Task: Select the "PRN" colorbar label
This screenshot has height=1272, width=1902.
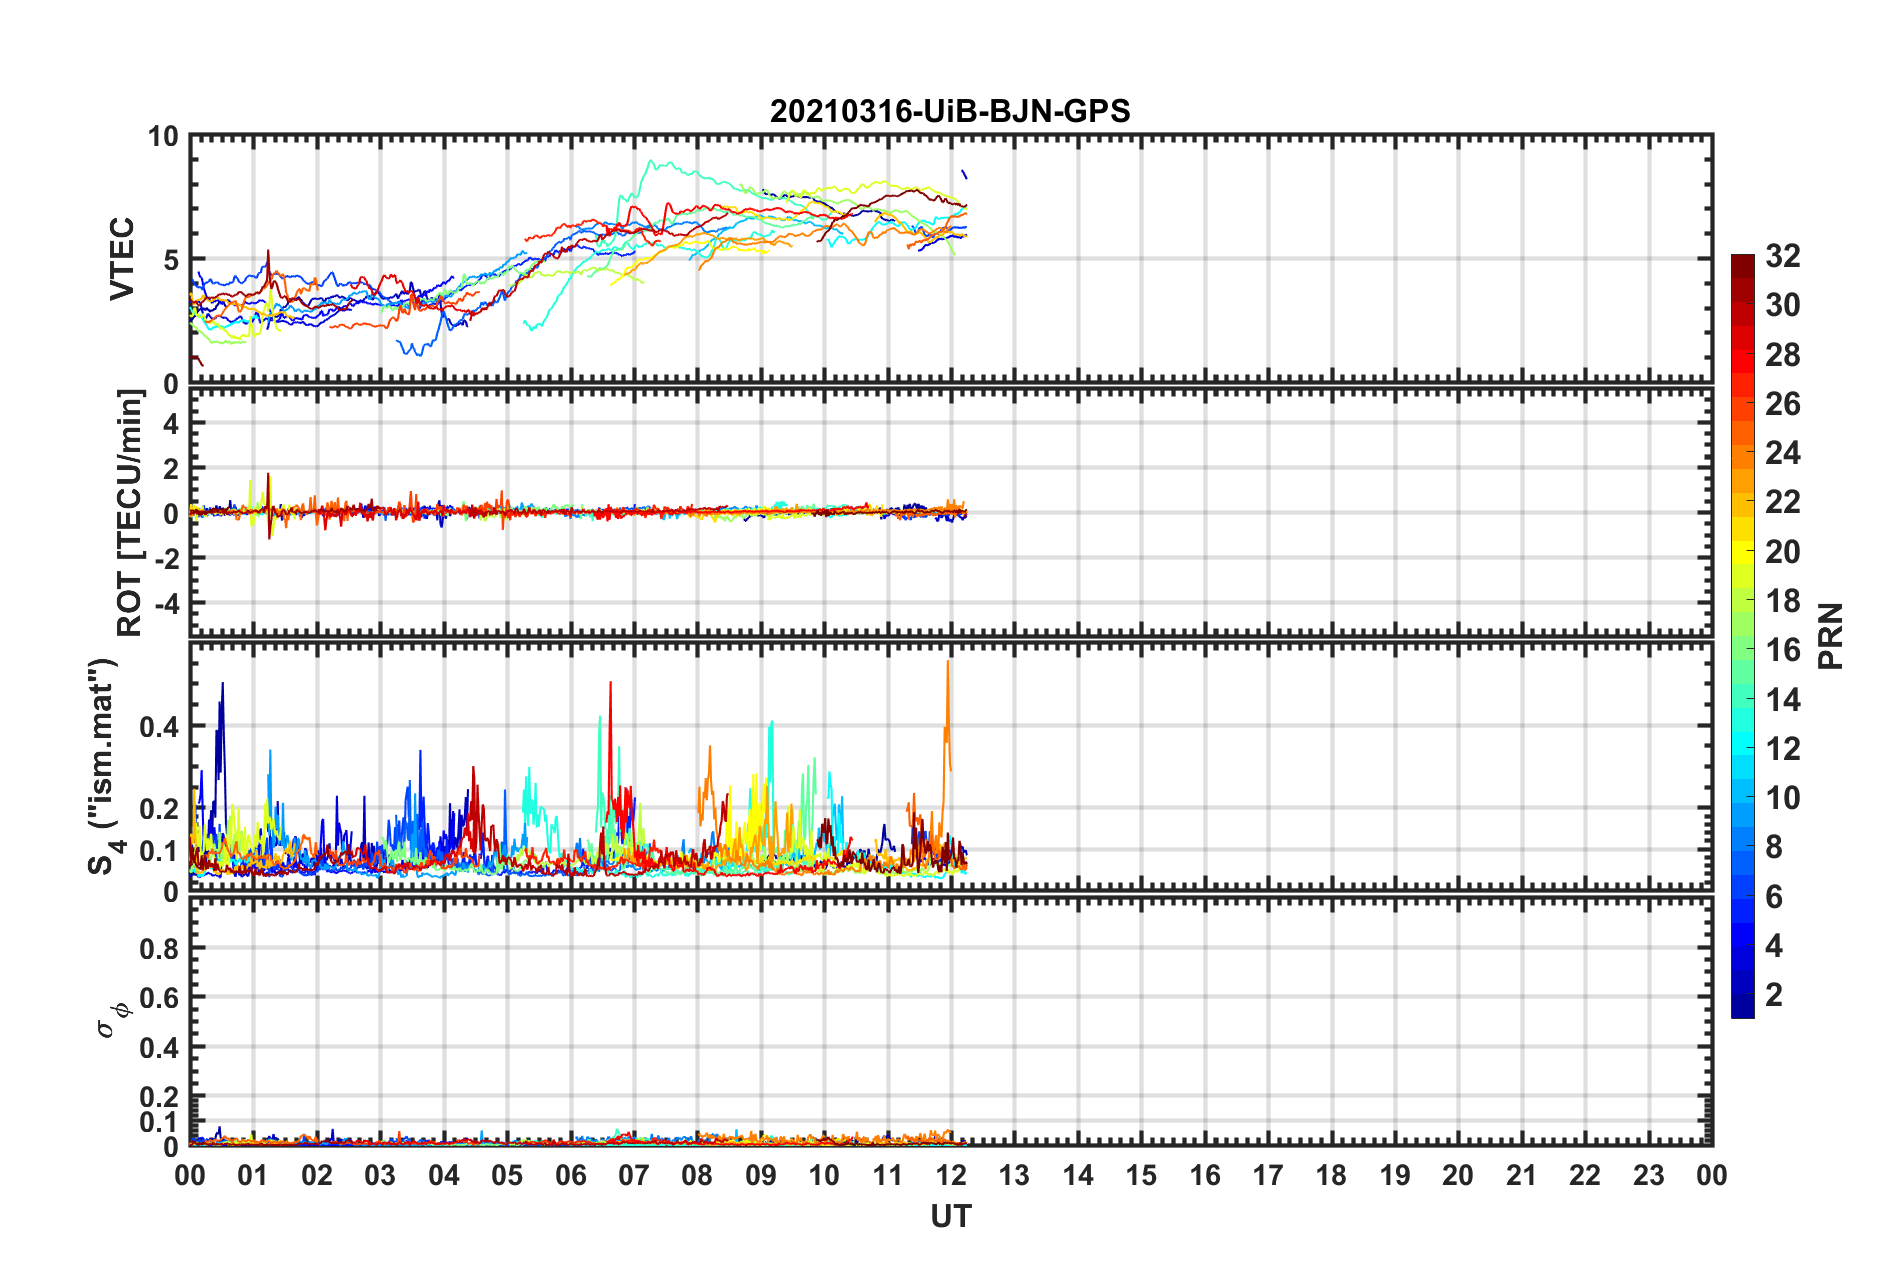Action: (x=1831, y=636)
